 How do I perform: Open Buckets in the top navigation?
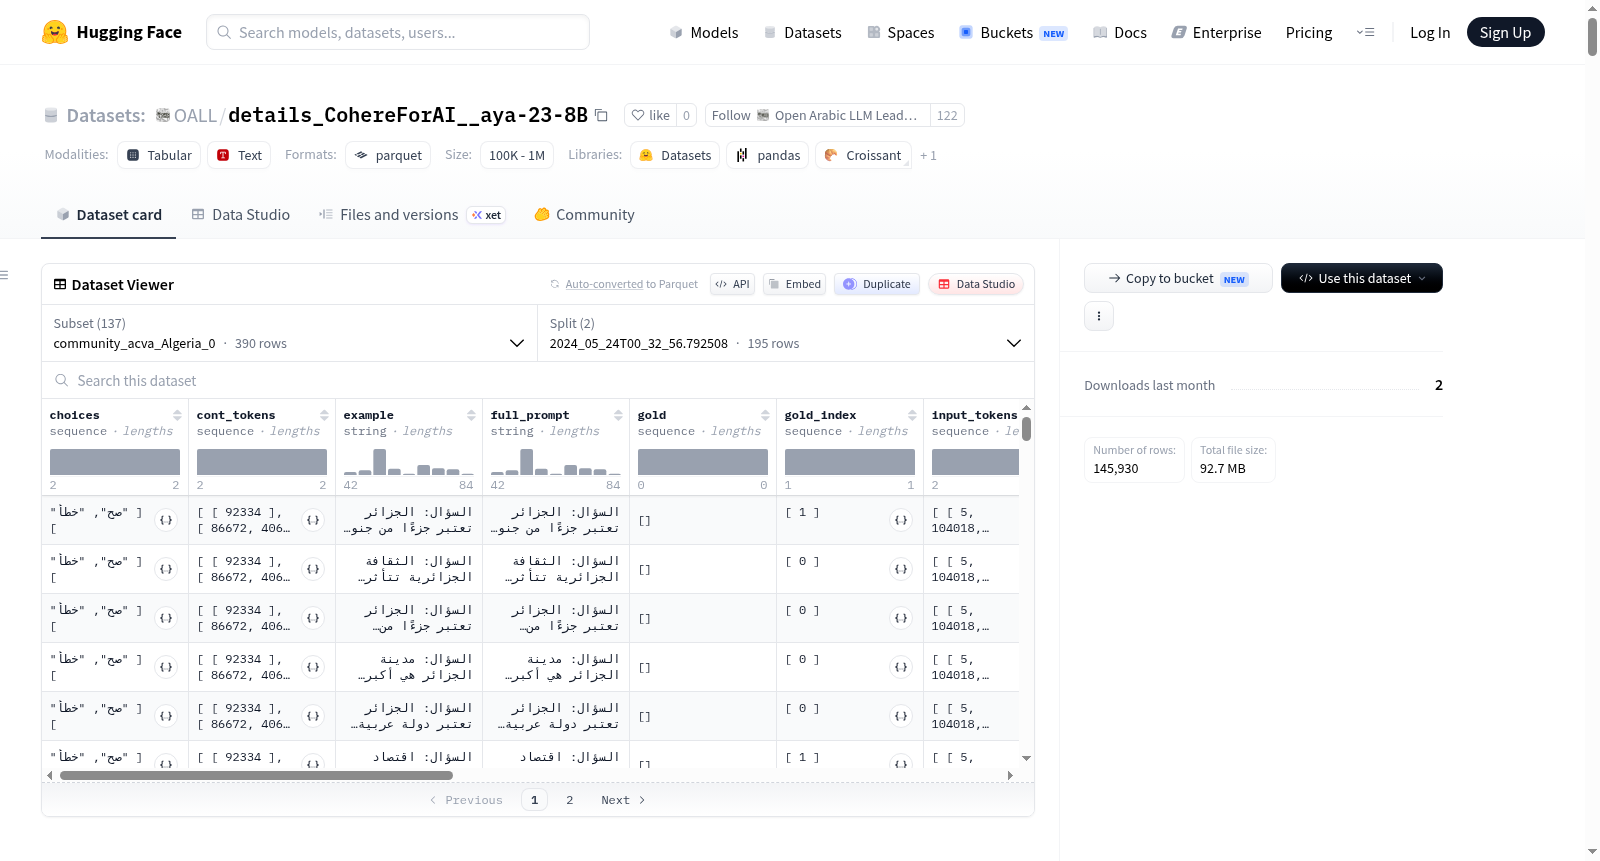click(x=1013, y=32)
